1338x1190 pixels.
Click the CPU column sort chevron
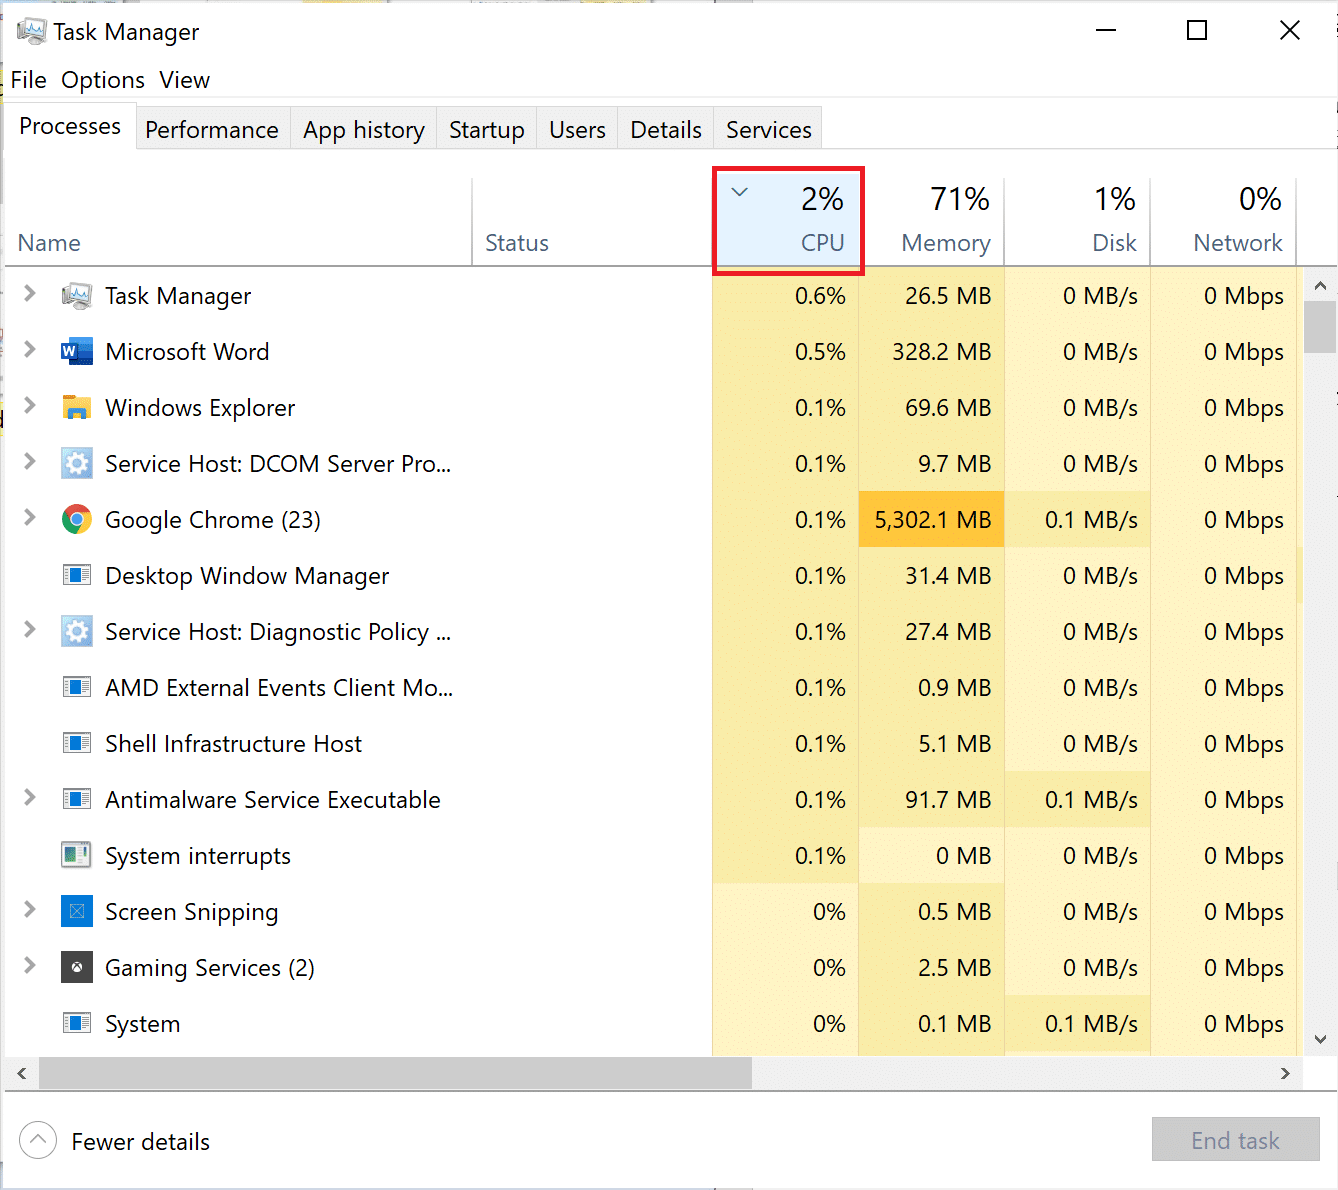point(740,192)
